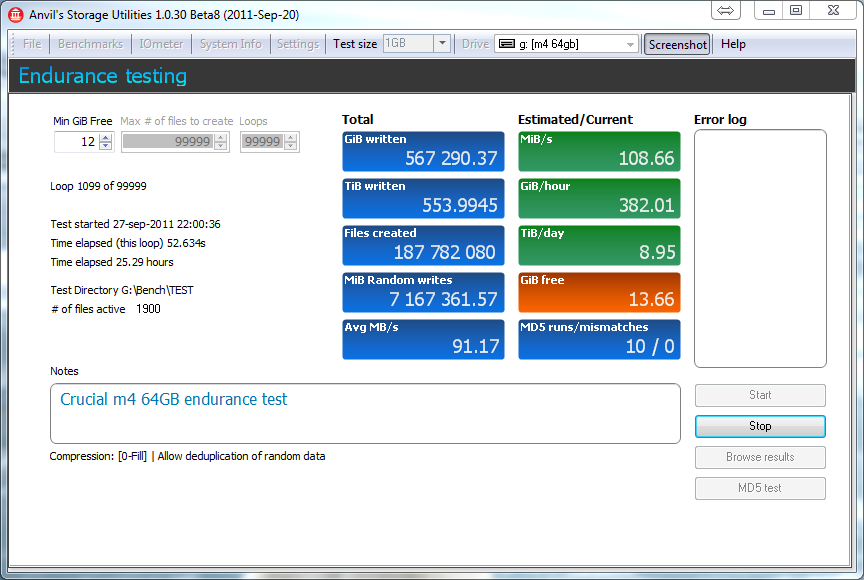This screenshot has width=864, height=580.
Task: Click the TiB/day 8.95 tile
Action: coord(600,245)
